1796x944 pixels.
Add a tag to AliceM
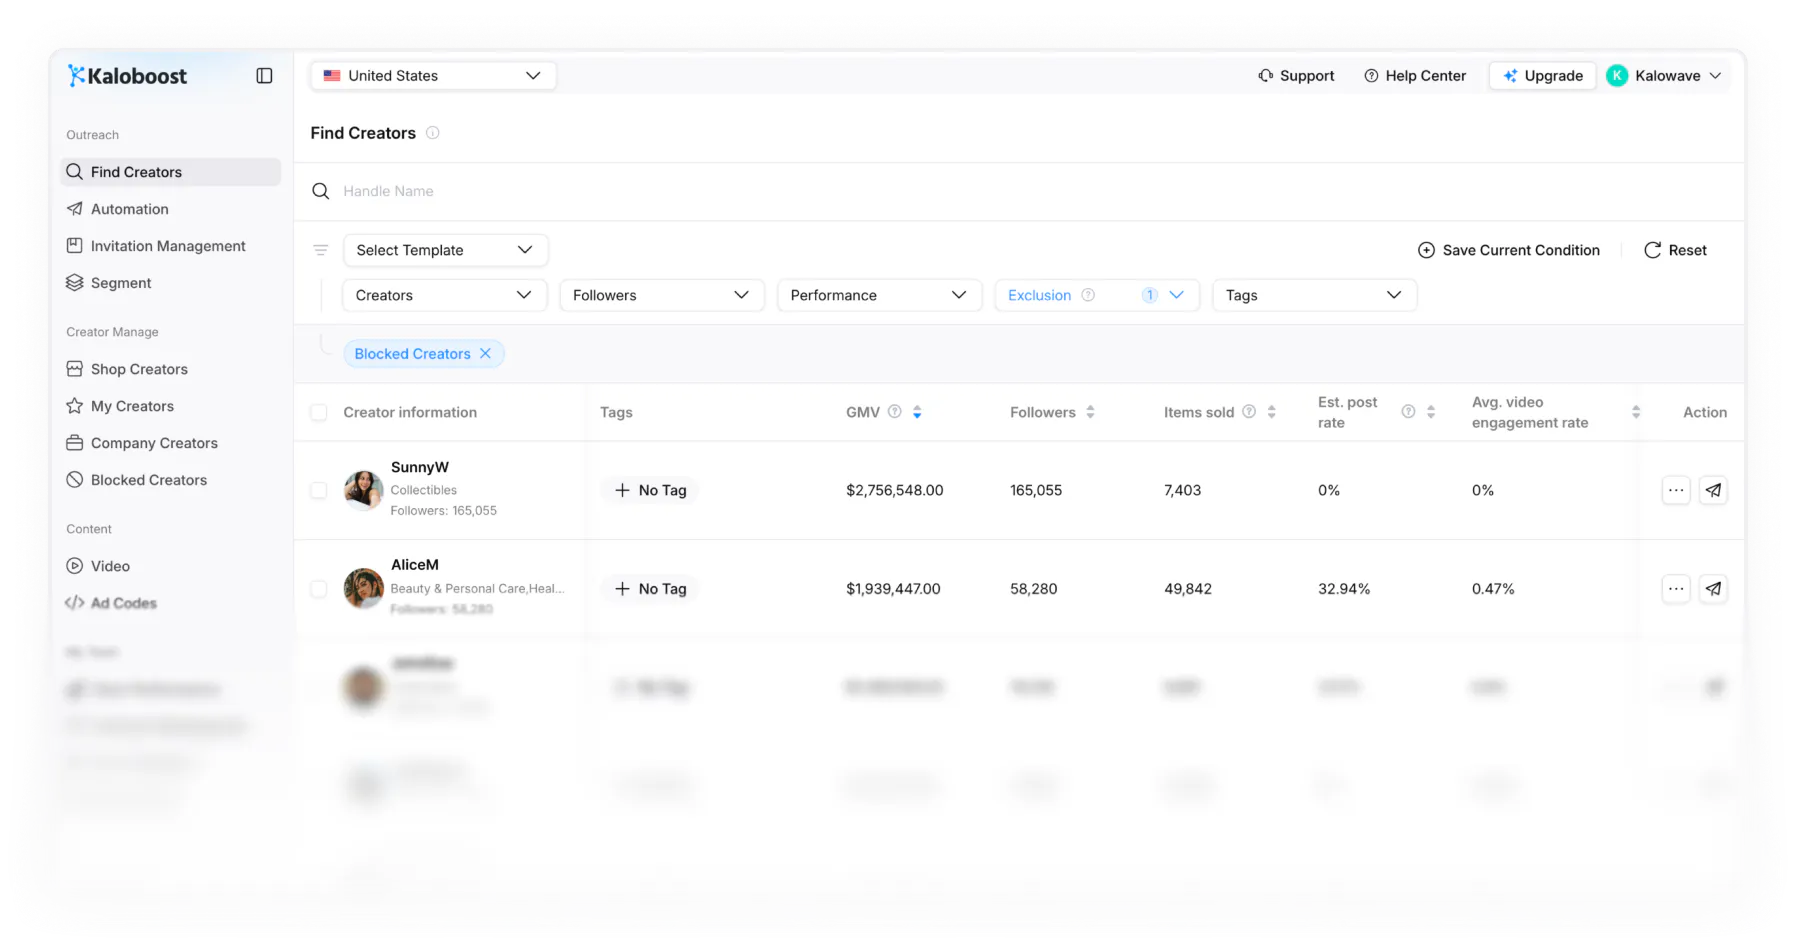650,589
